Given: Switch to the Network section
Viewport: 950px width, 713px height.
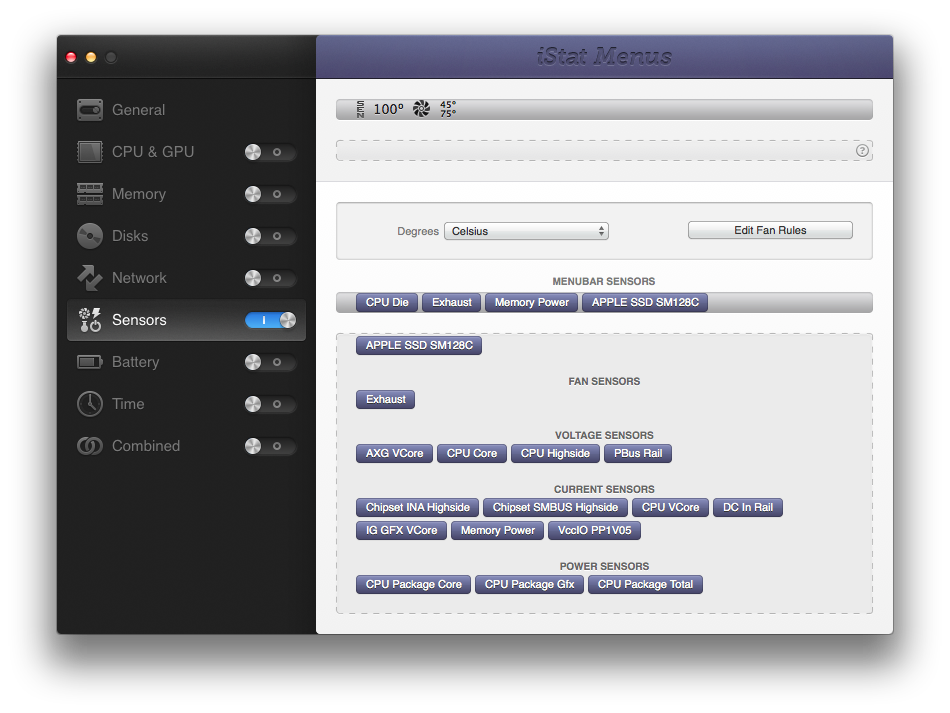Looking at the screenshot, I should pyautogui.click(x=139, y=278).
